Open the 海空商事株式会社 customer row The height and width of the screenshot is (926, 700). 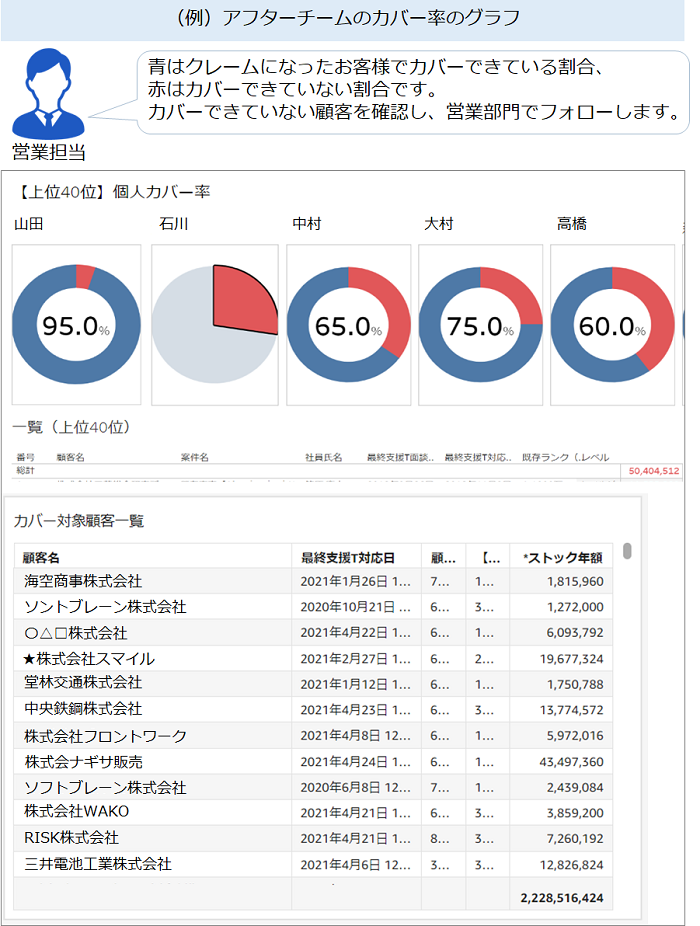pos(83,581)
